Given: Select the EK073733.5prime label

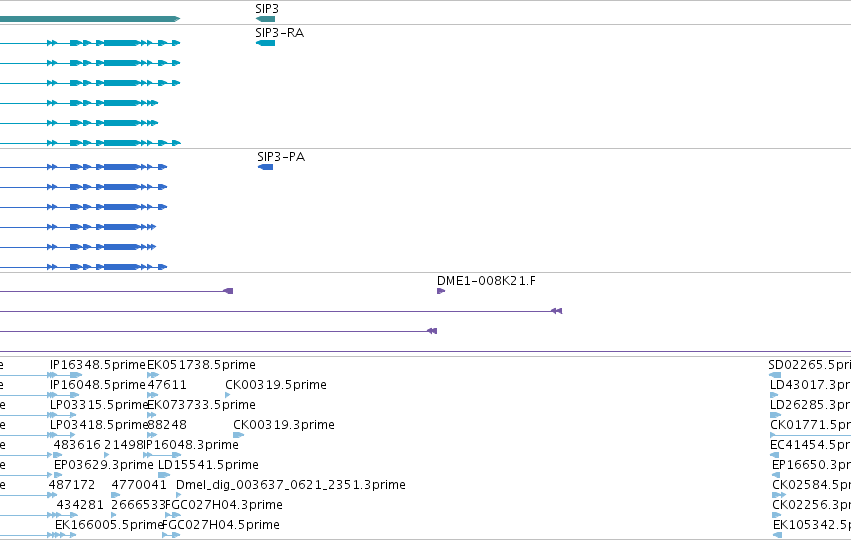Looking at the screenshot, I should pyautogui.click(x=201, y=405).
